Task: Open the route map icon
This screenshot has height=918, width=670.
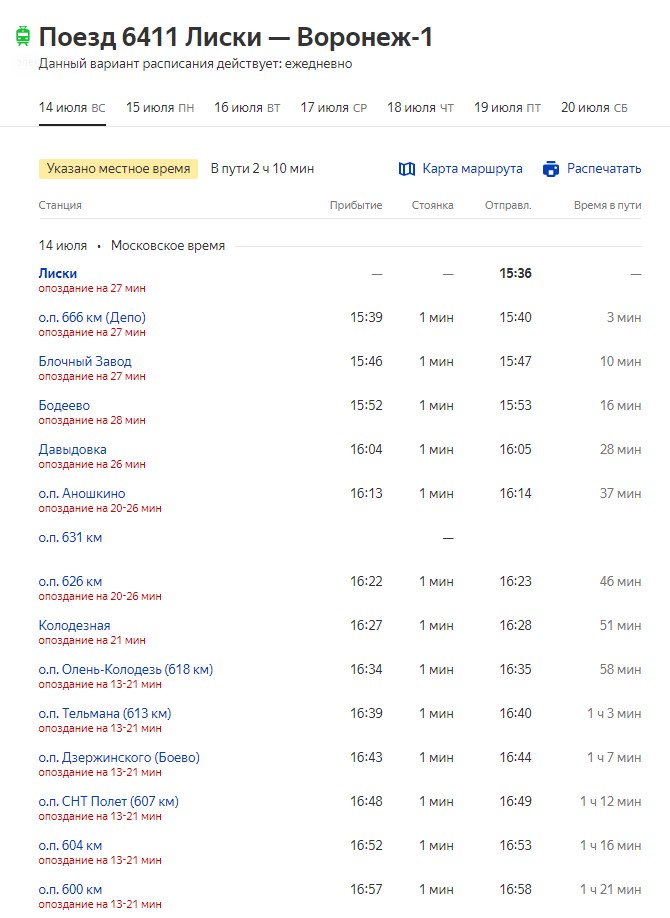Action: coord(406,169)
